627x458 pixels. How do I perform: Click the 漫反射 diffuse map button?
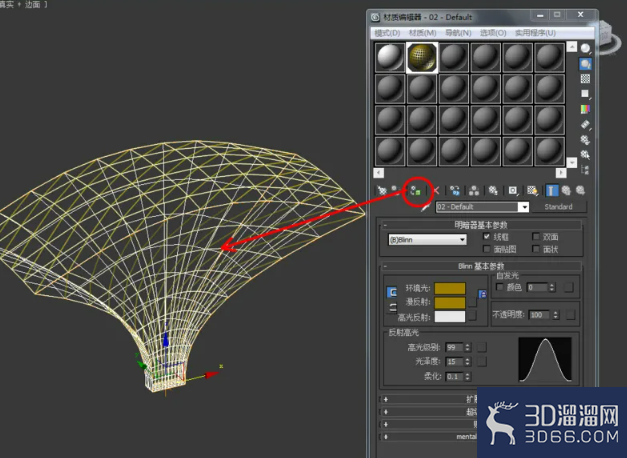(x=472, y=302)
